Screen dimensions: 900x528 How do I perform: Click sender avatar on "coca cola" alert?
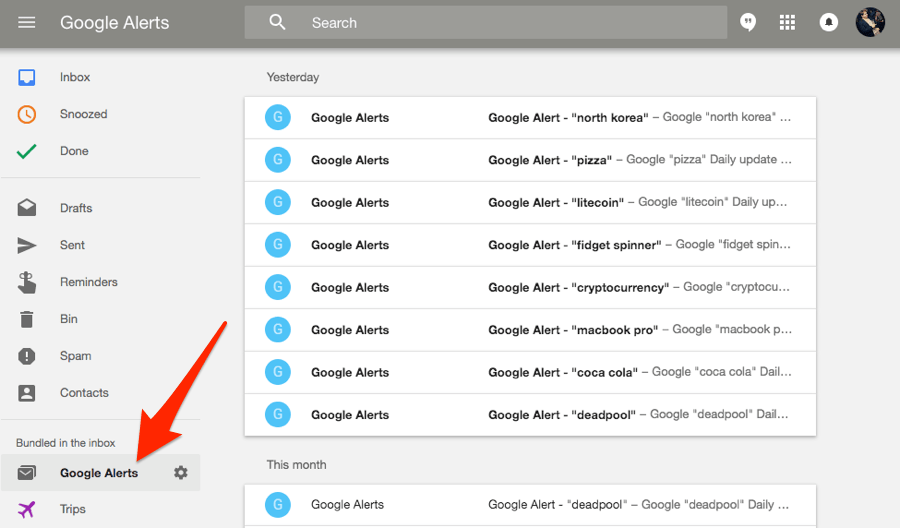pyautogui.click(x=278, y=372)
